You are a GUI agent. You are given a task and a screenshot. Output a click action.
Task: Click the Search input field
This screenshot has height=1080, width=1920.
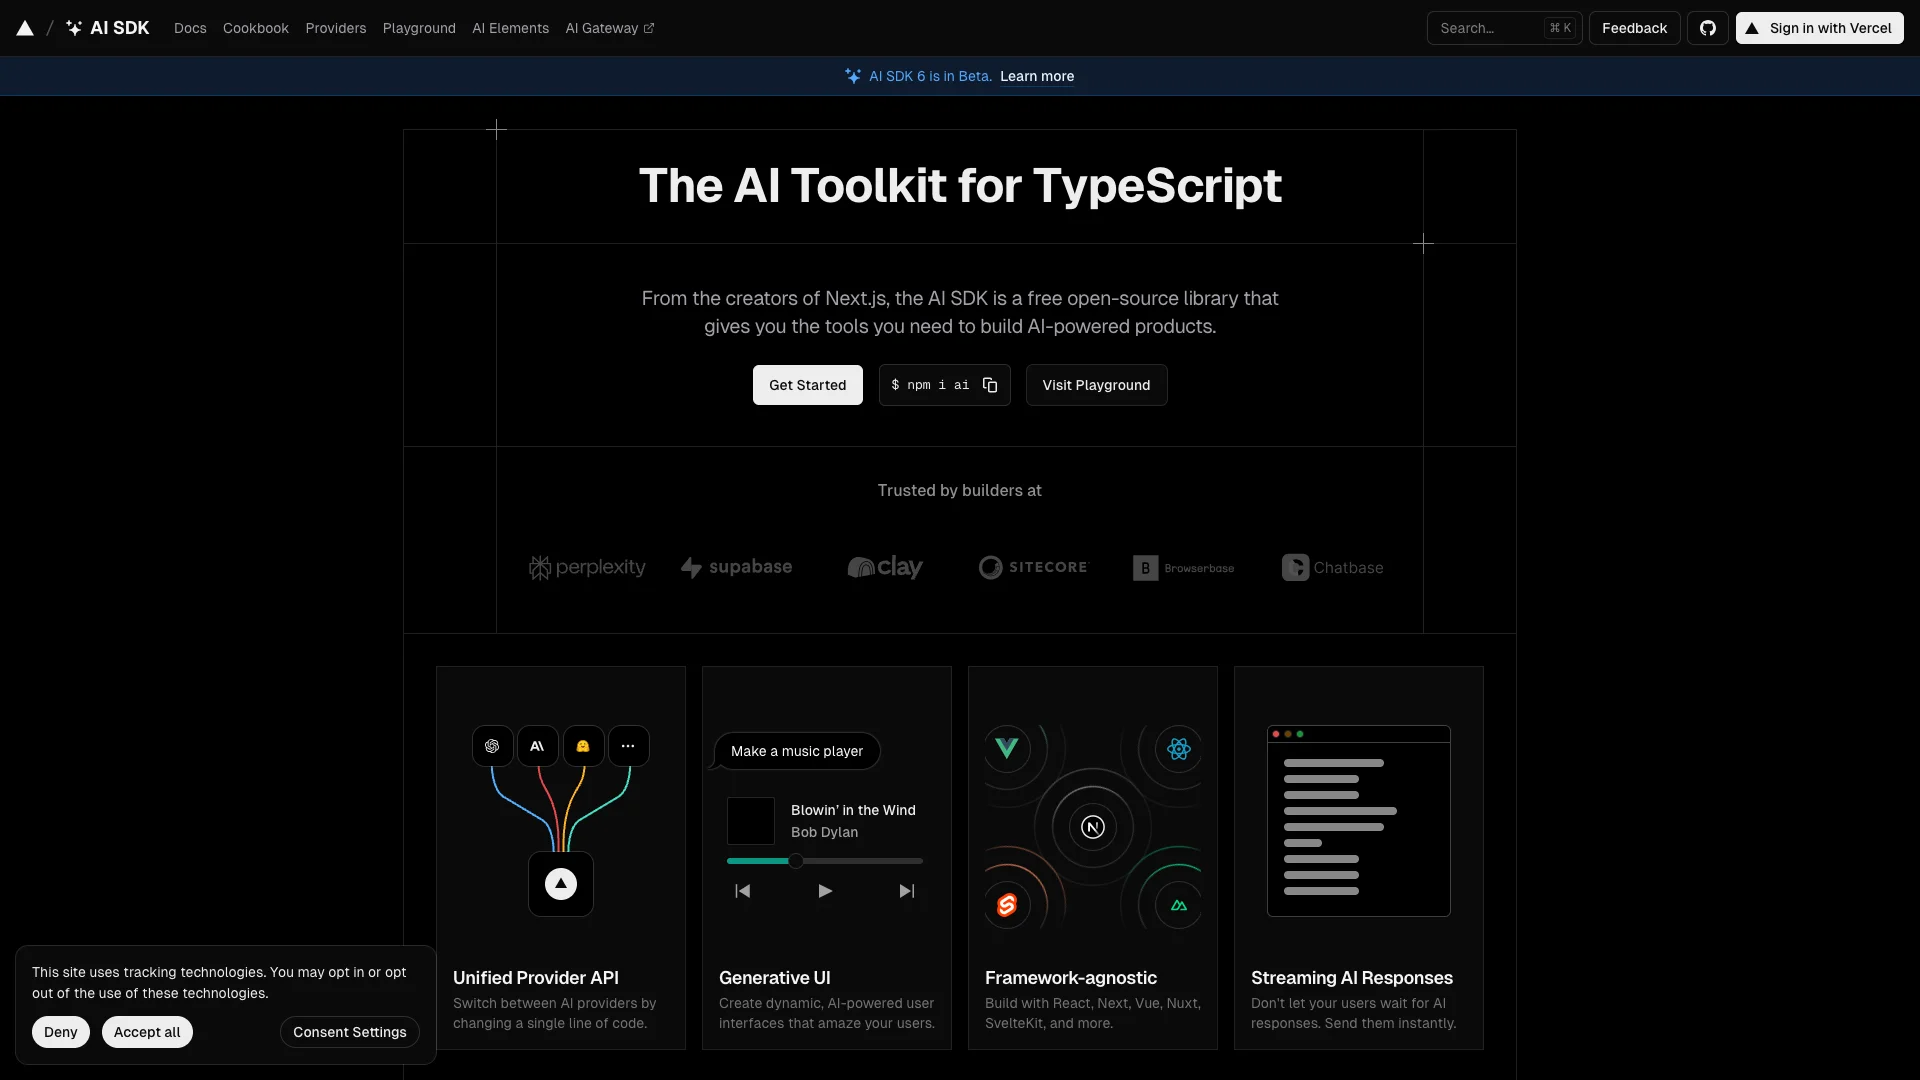(1490, 28)
